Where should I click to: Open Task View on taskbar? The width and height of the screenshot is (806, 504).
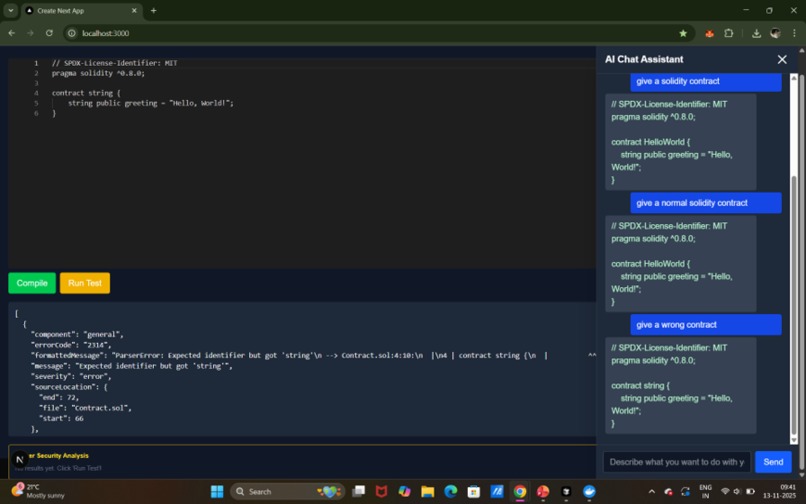pos(359,492)
